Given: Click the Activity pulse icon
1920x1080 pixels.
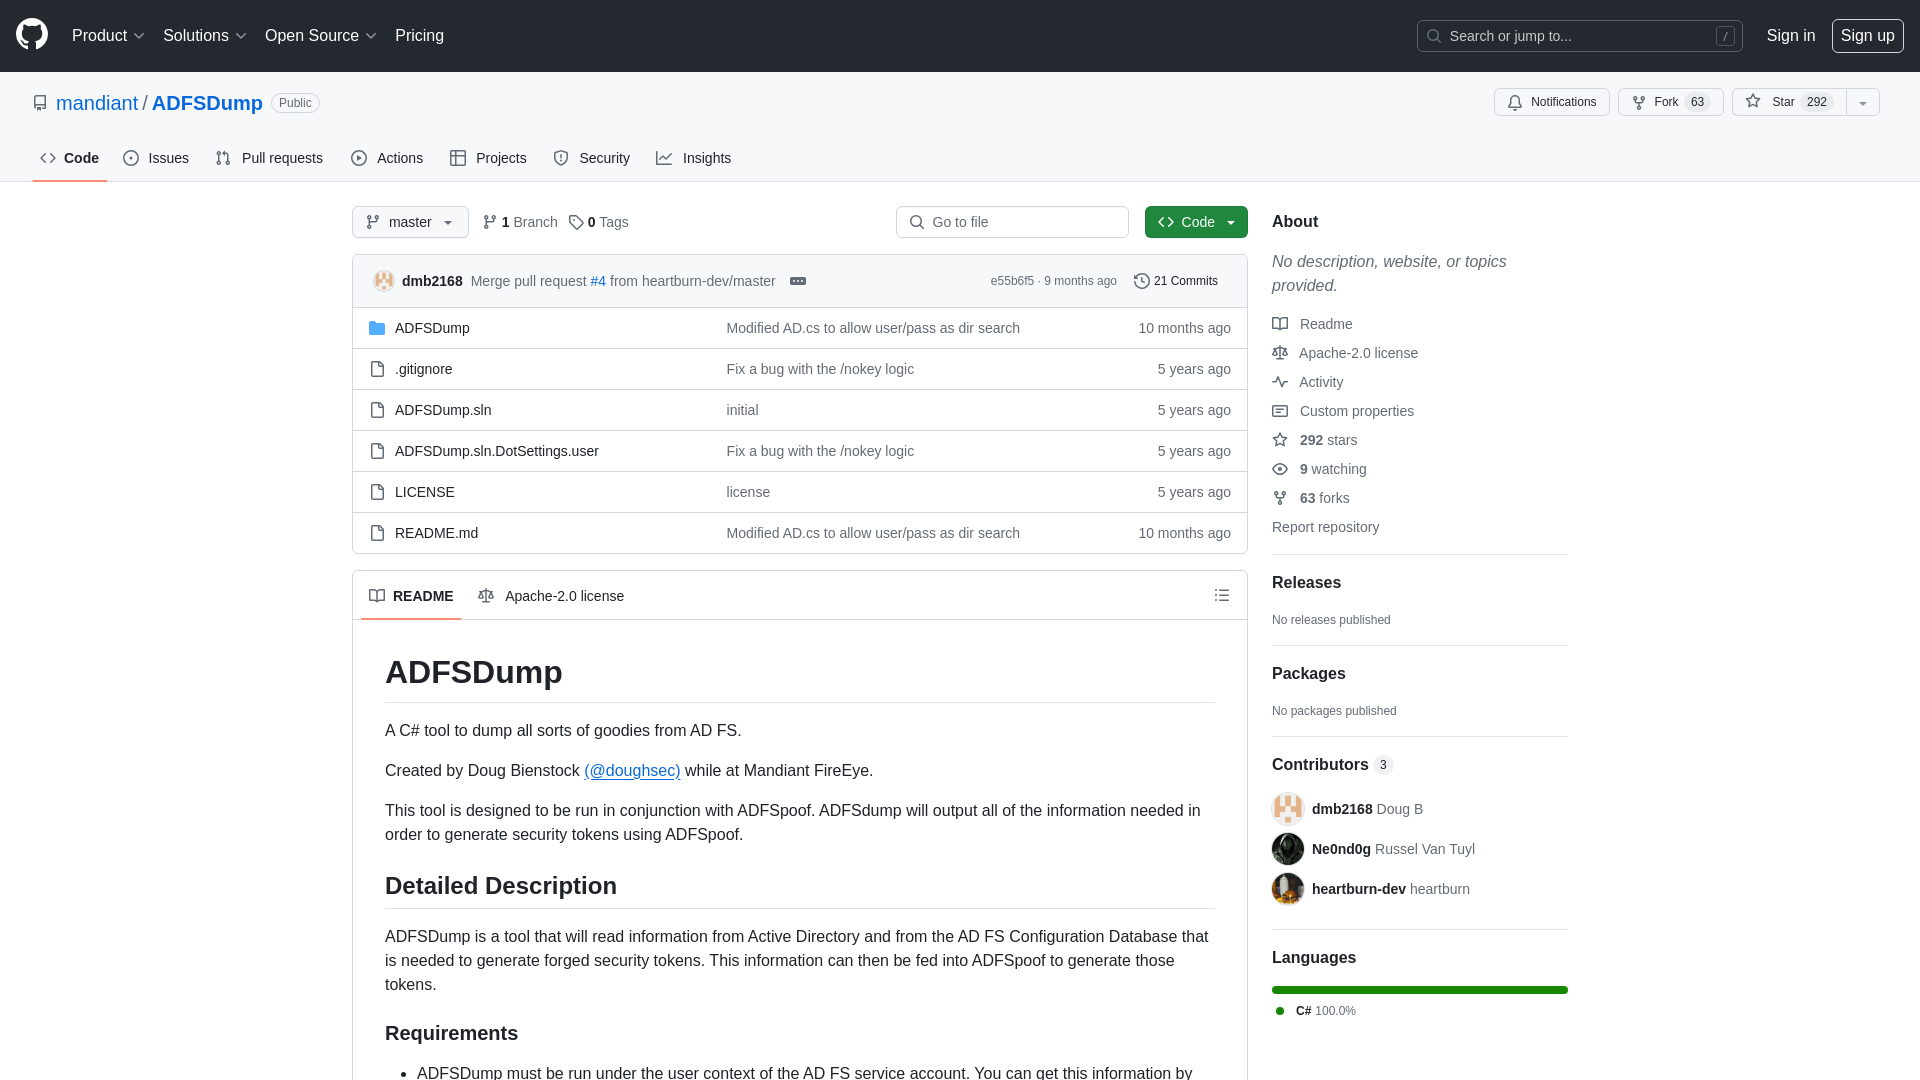Looking at the screenshot, I should coord(1280,382).
